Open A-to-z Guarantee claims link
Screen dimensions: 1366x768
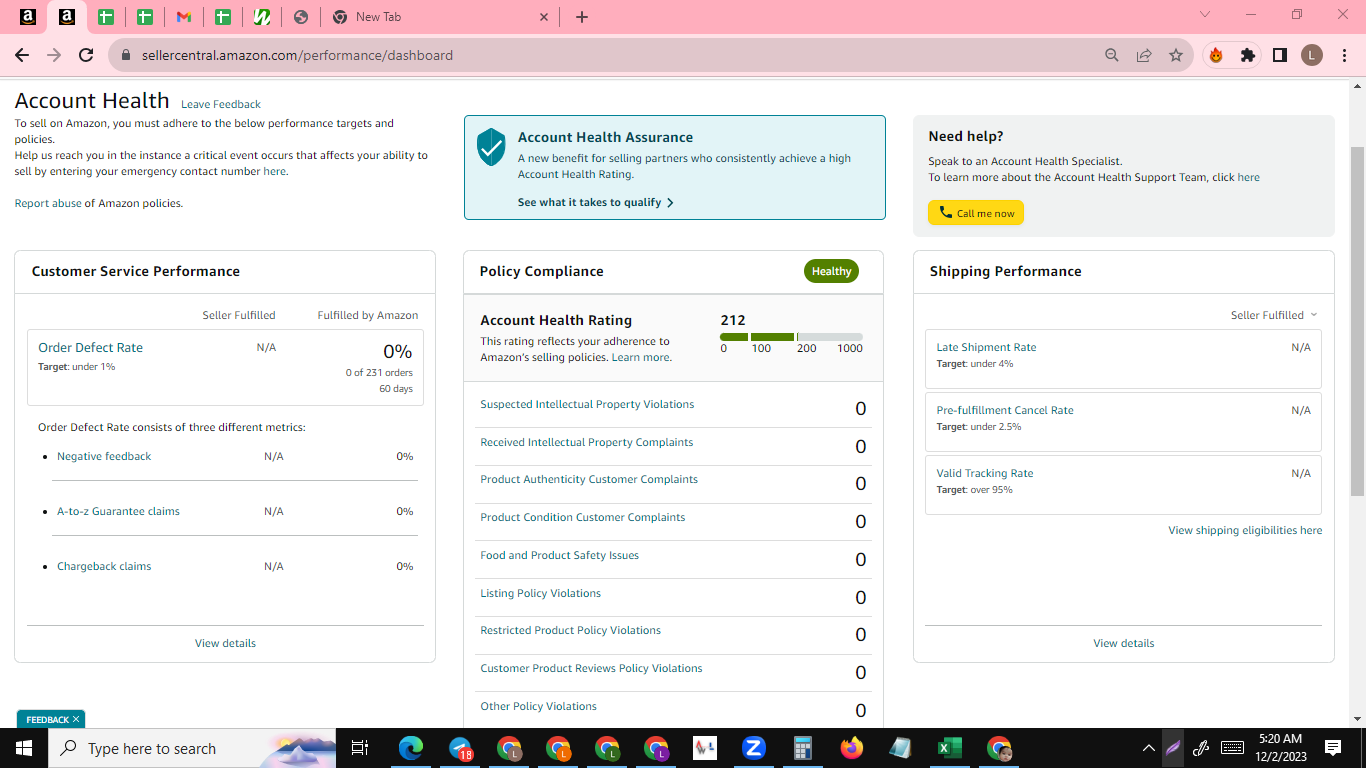click(x=118, y=511)
